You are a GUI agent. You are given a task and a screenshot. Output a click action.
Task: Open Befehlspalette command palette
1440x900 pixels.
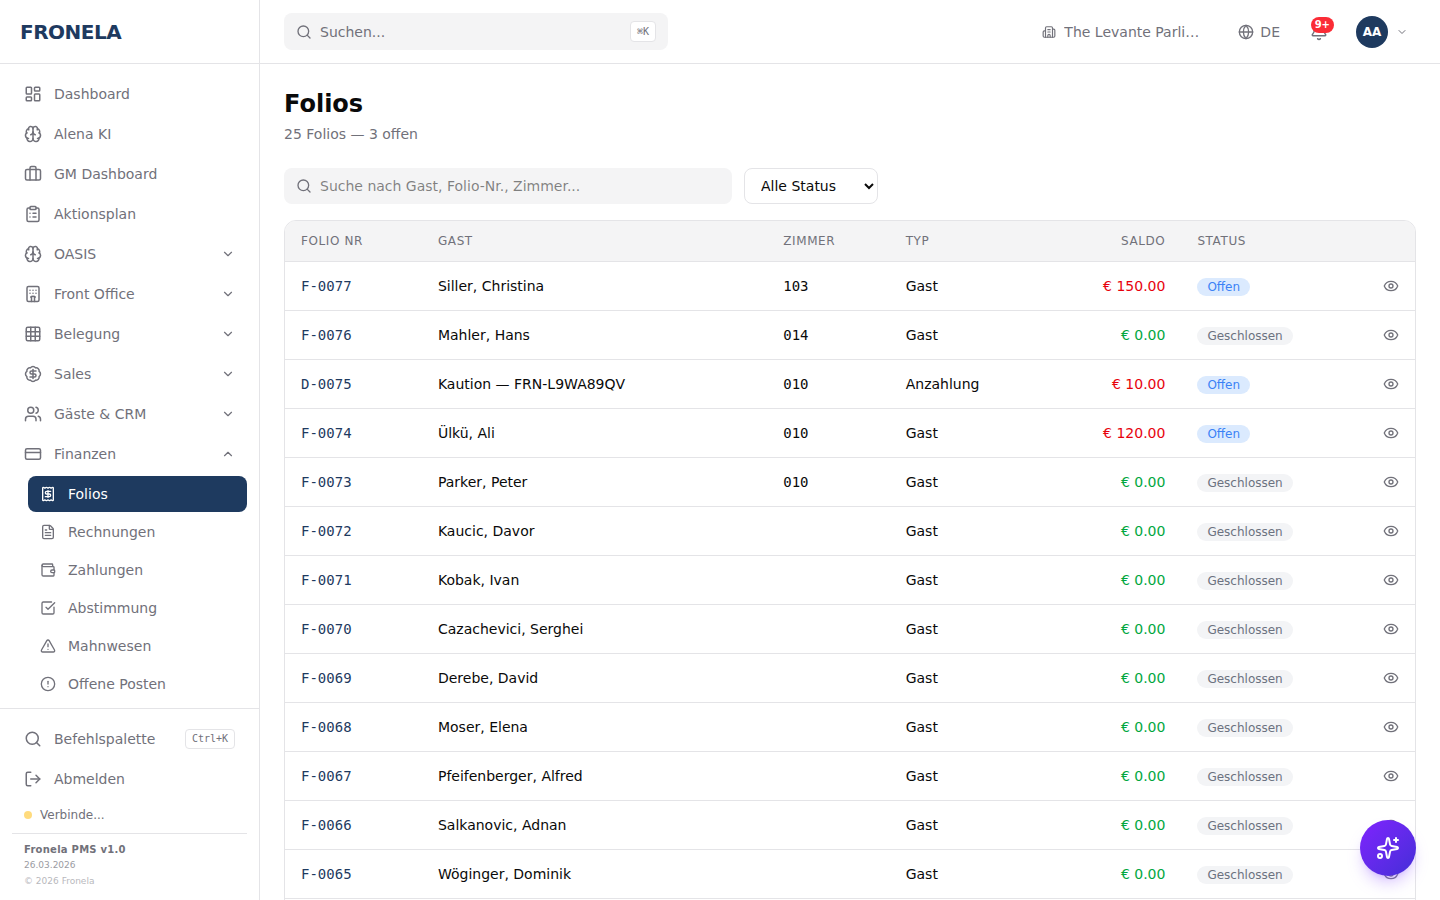104,739
